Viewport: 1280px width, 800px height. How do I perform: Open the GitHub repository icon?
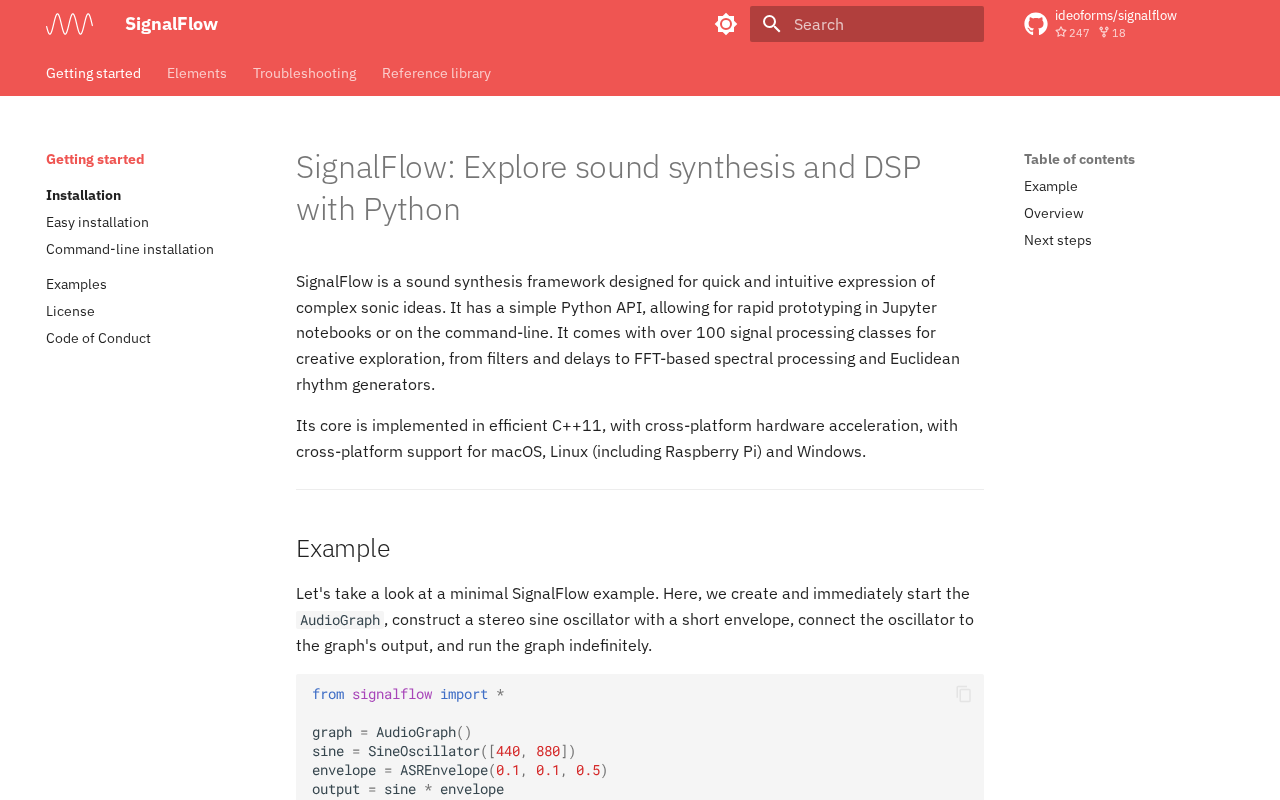pyautogui.click(x=1036, y=24)
